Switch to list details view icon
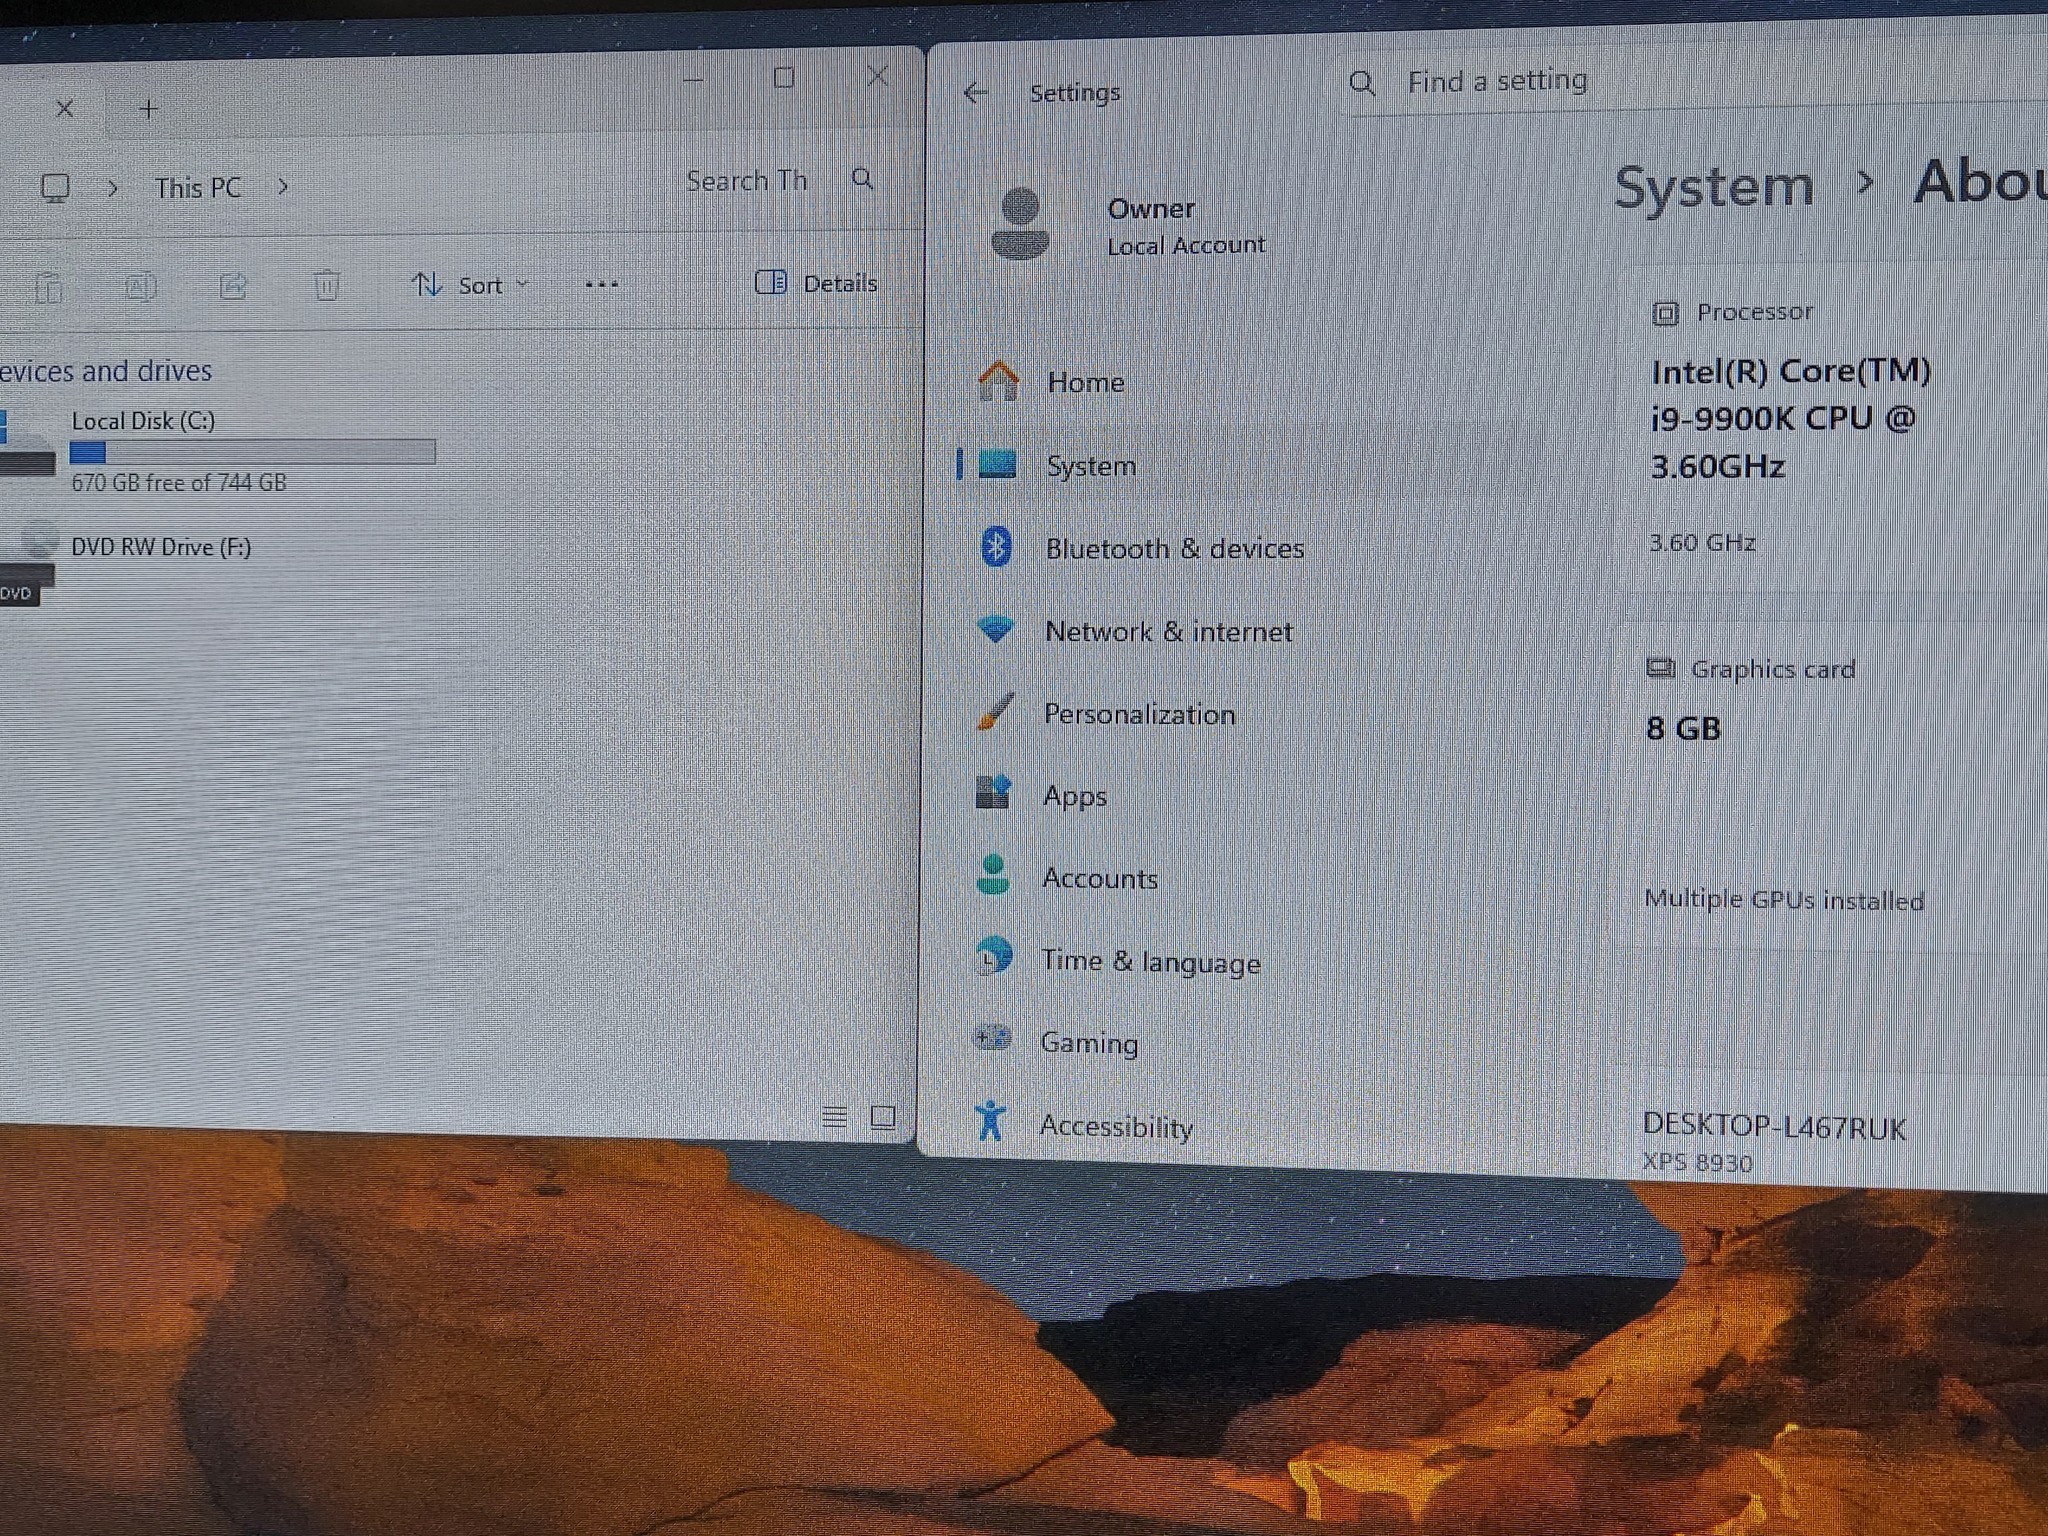2048x1536 pixels. click(x=834, y=1116)
